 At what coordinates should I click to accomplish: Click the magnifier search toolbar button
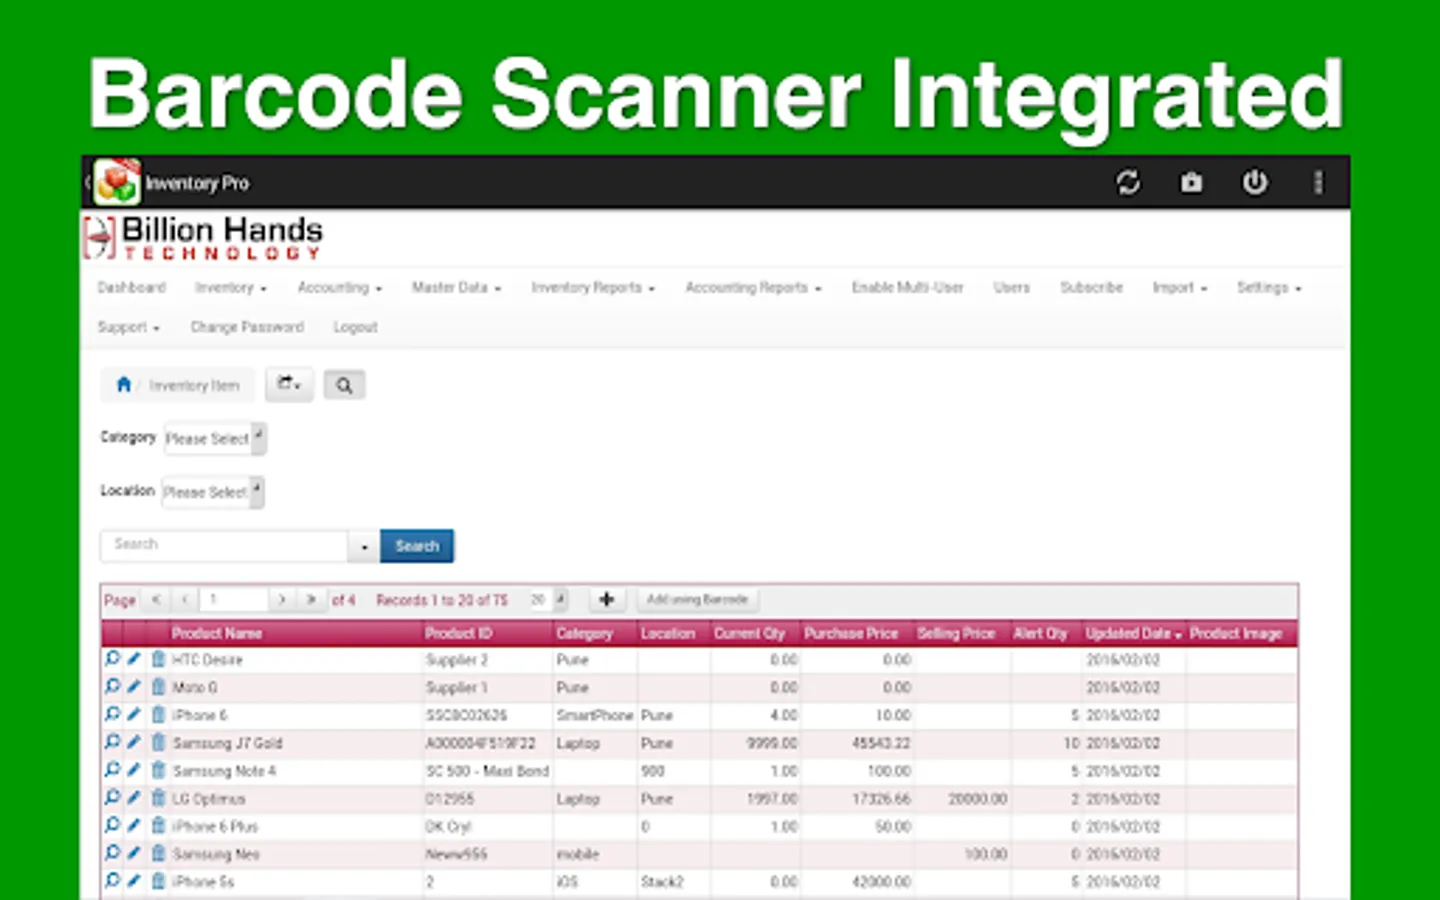tap(344, 385)
